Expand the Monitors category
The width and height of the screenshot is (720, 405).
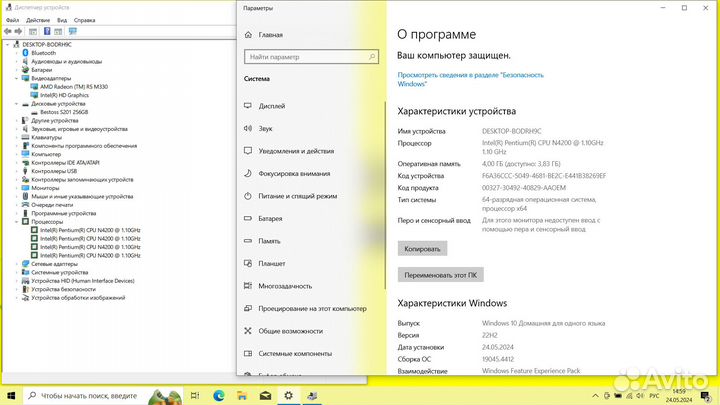17,188
